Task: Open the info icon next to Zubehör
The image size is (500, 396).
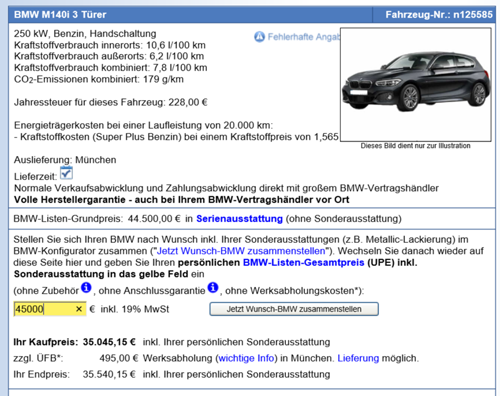Action: 86,287
